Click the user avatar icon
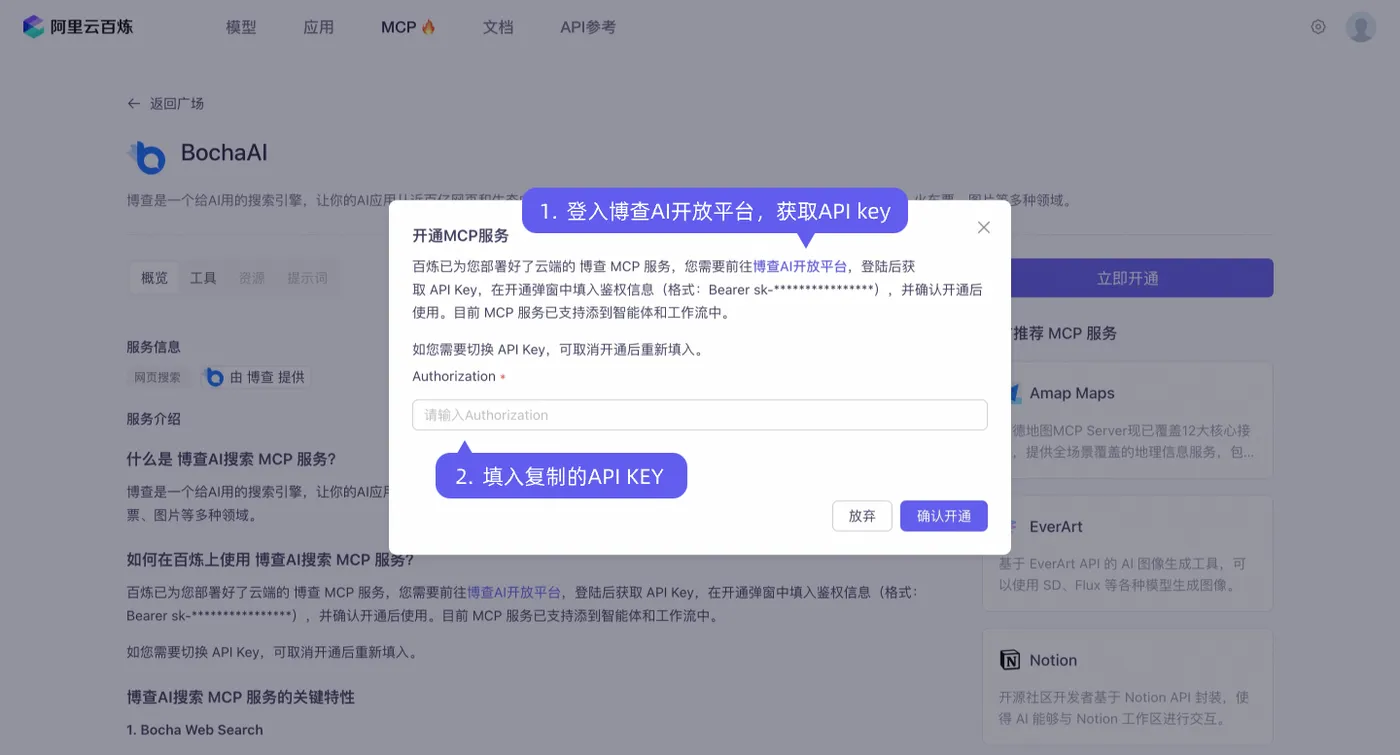Screen dimensions: 1400x755 (x=1360, y=27)
